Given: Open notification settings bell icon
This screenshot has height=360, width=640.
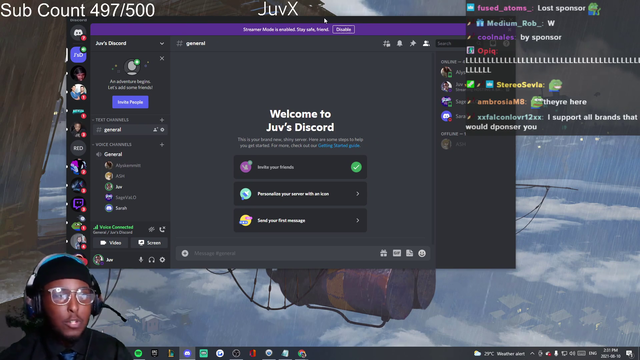Looking at the screenshot, I should click(x=400, y=43).
